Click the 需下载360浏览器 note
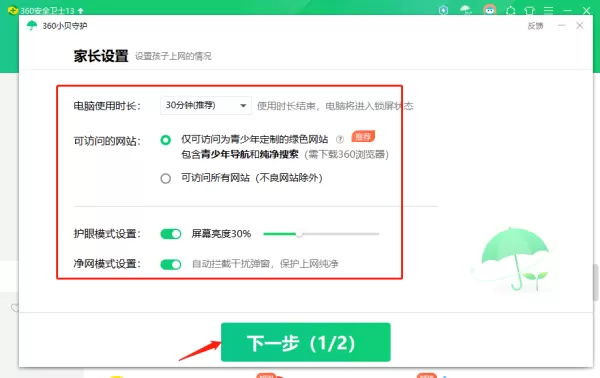600x378 pixels. pyautogui.click(x=346, y=155)
